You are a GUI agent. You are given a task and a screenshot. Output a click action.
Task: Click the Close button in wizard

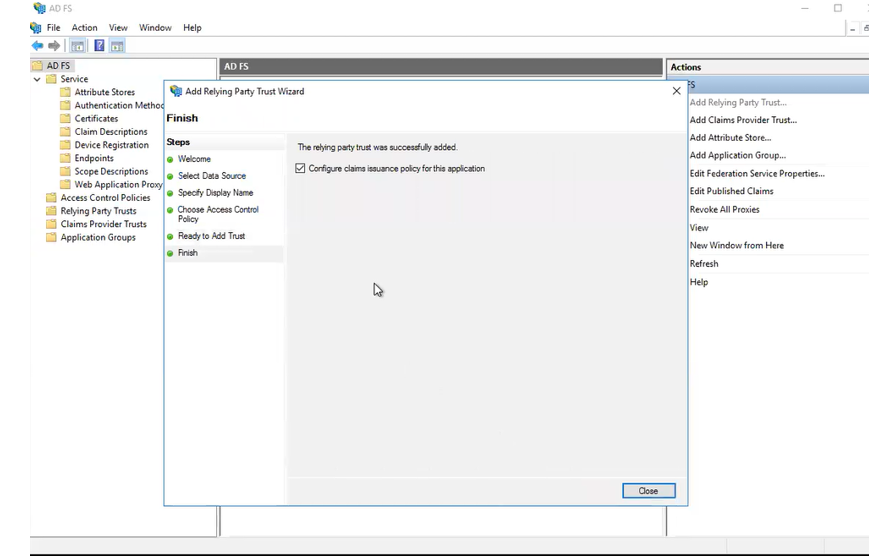pos(648,491)
